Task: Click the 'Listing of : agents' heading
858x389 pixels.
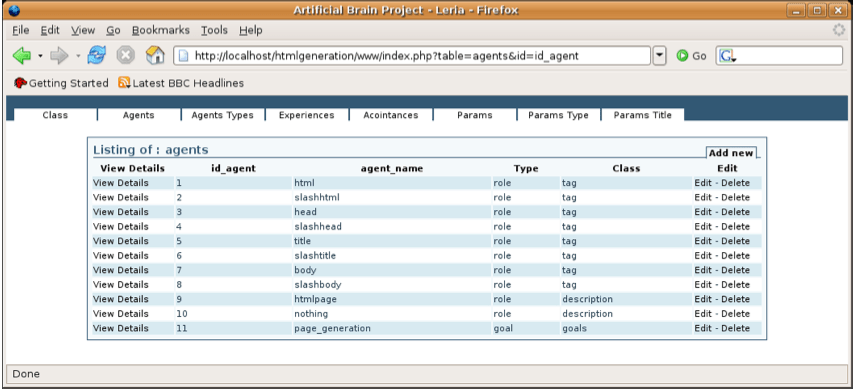Action: (150, 149)
